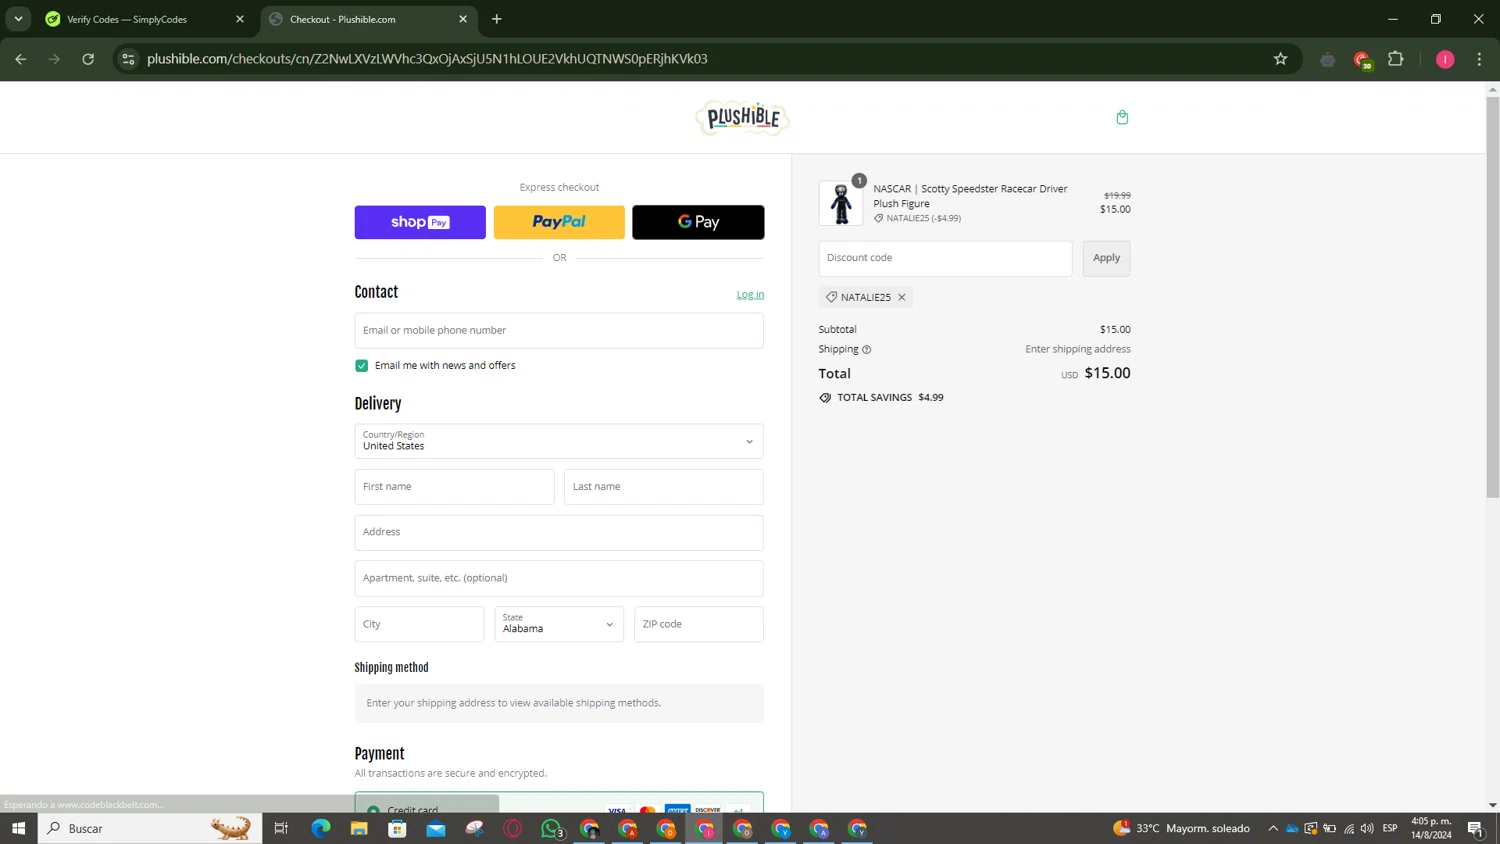Open the Windows Start menu
Screen dimensions: 1500x844
[18, 828]
